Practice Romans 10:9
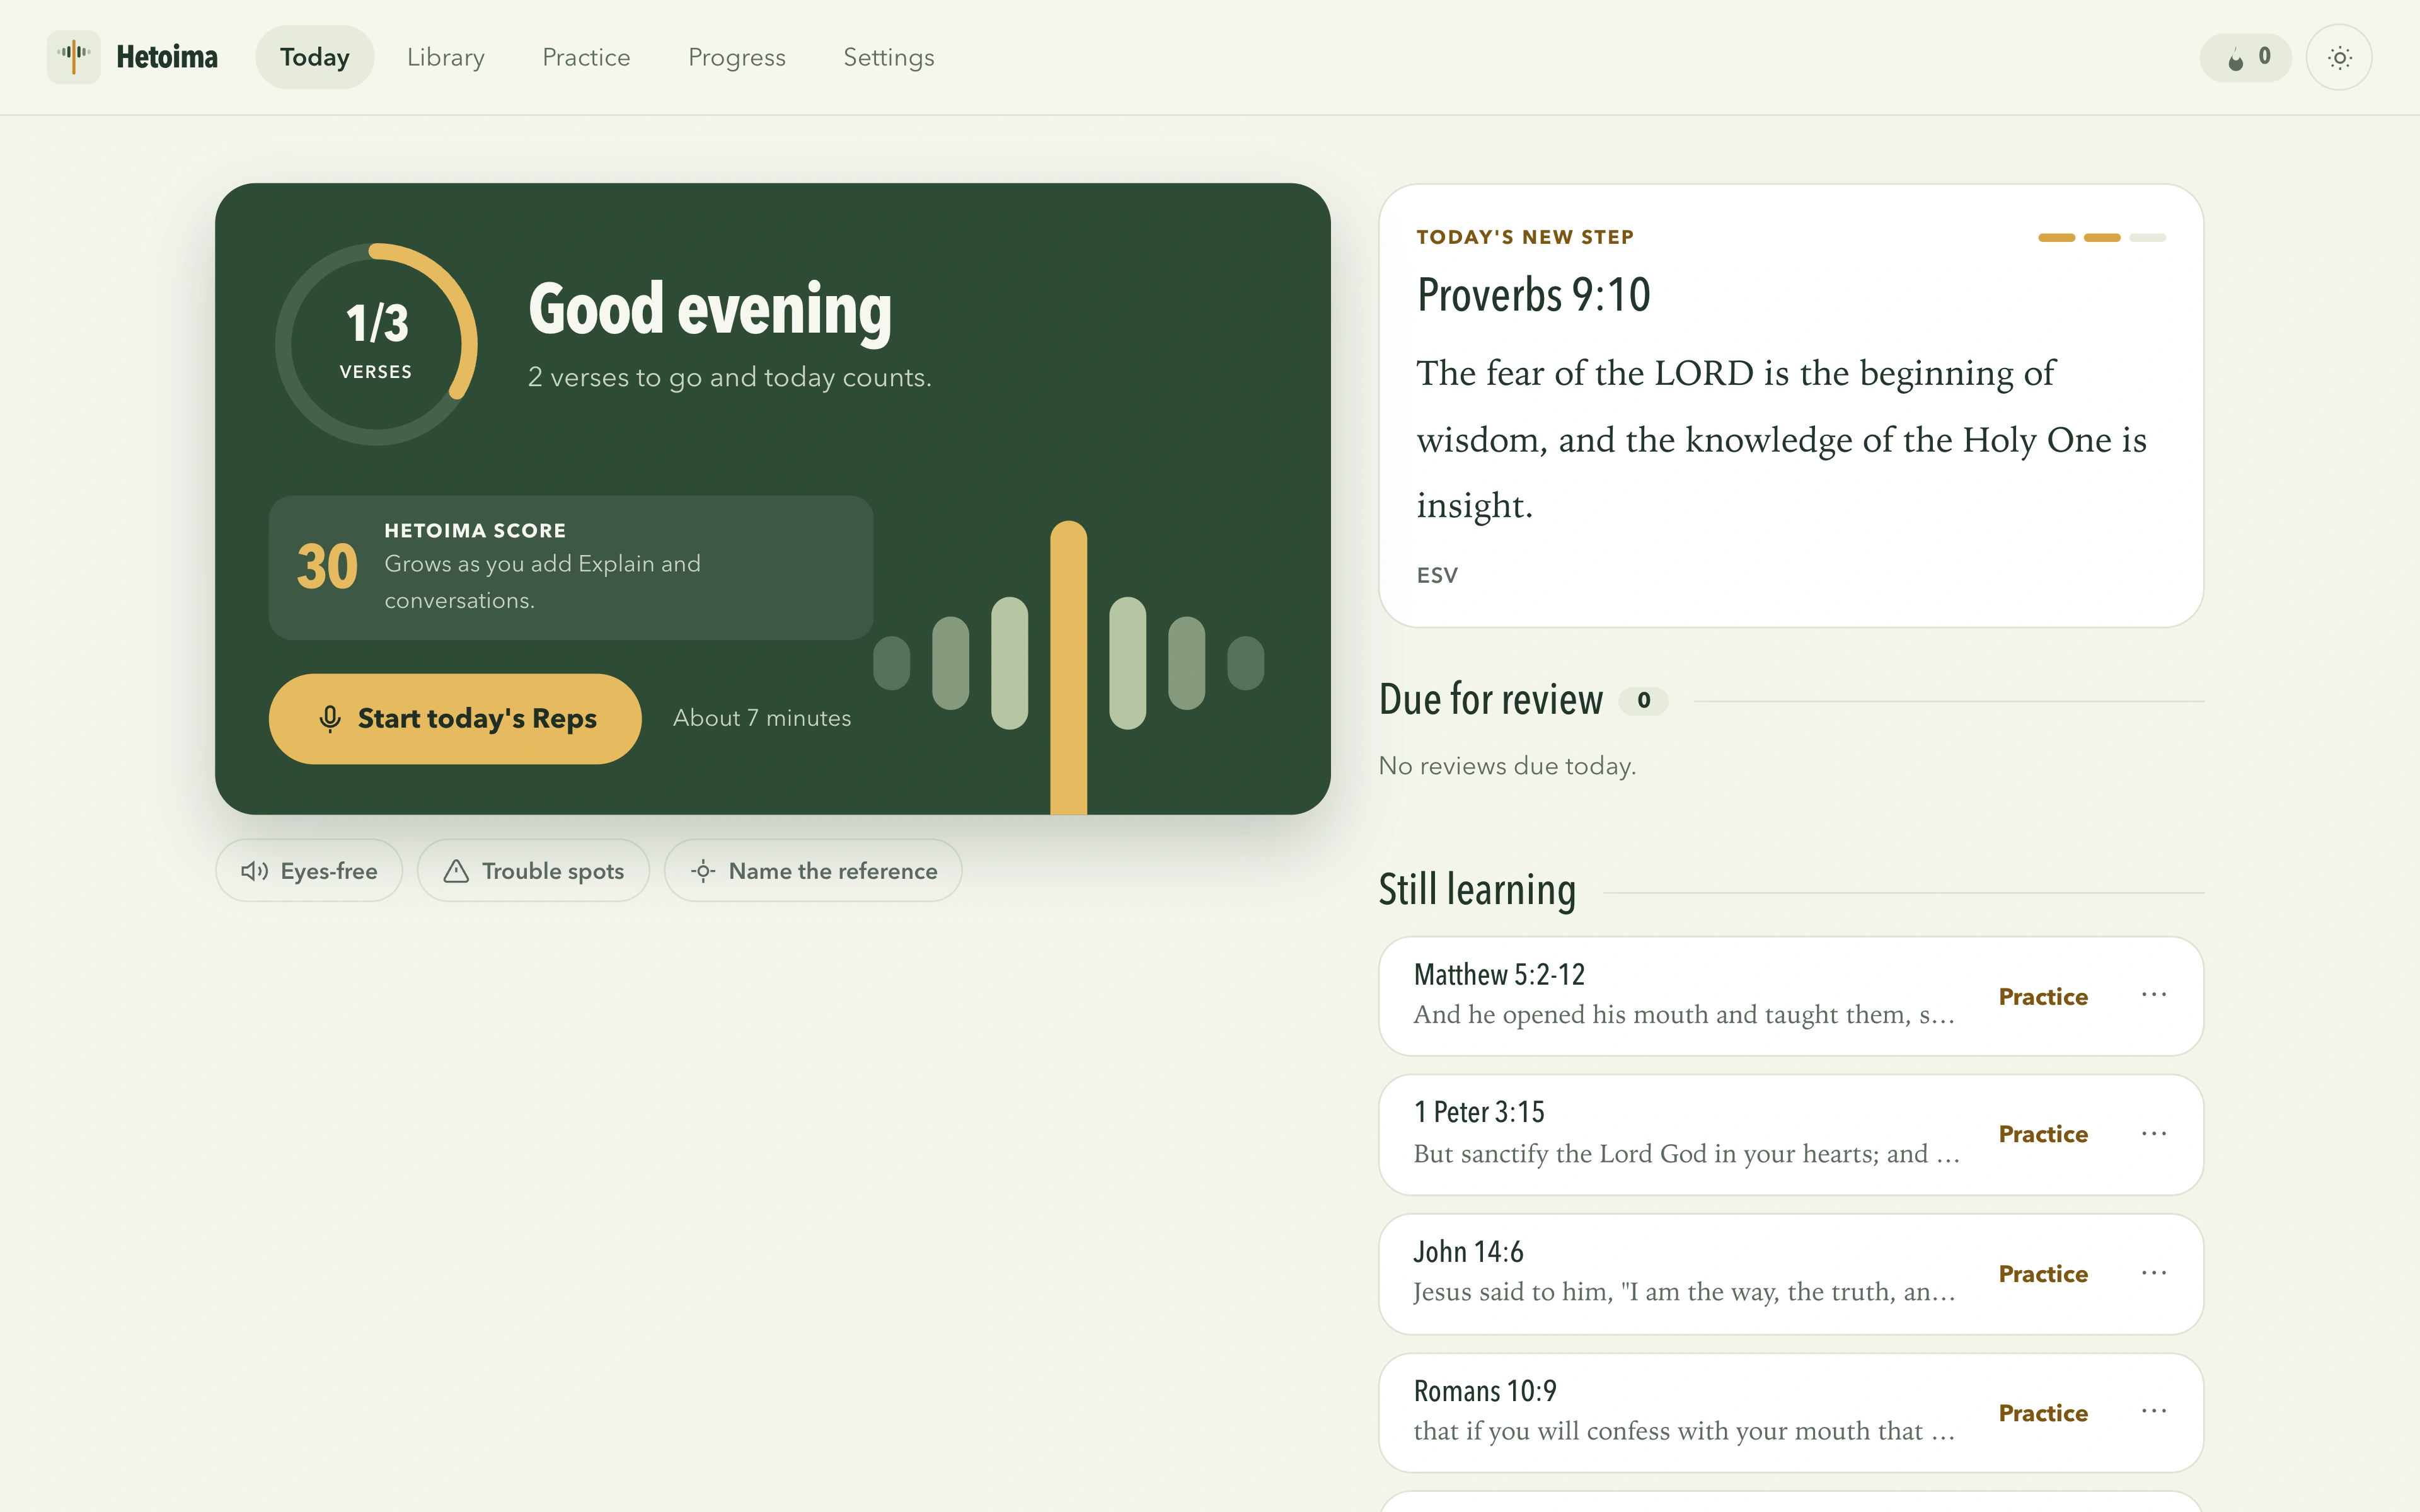This screenshot has width=2420, height=1512. pyautogui.click(x=2043, y=1413)
